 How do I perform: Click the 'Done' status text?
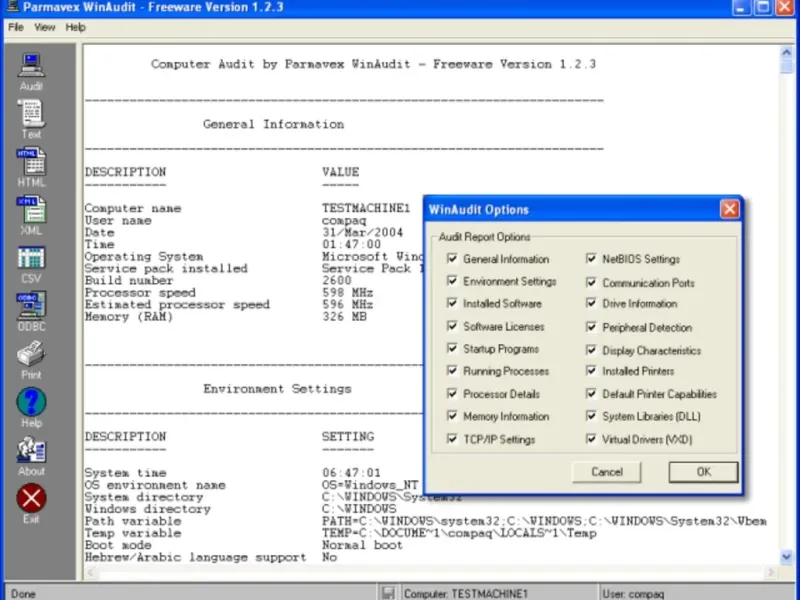click(x=23, y=594)
